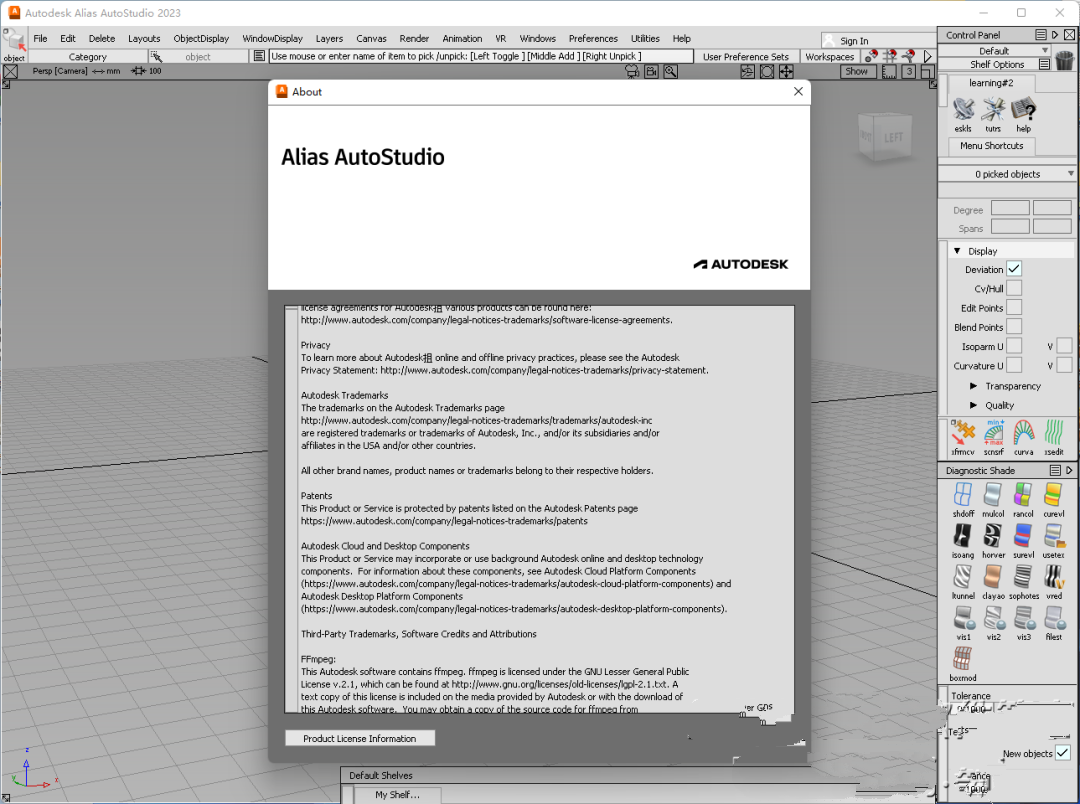The image size is (1080, 804).
Task: Open the Canvas menu
Action: 371,39
